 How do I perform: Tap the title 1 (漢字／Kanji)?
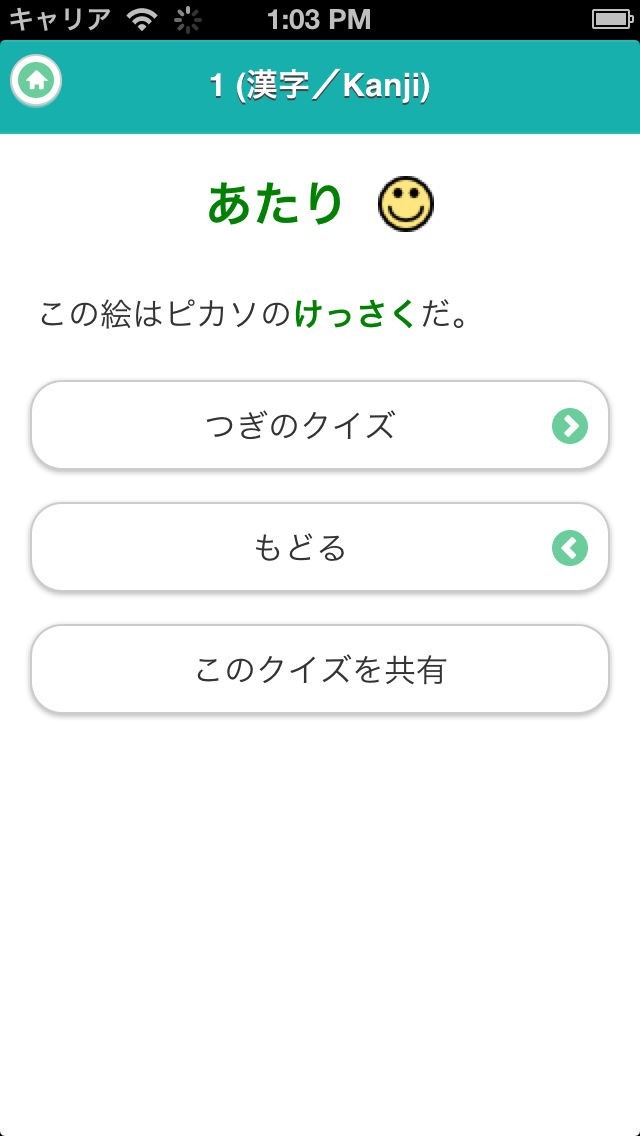320,86
